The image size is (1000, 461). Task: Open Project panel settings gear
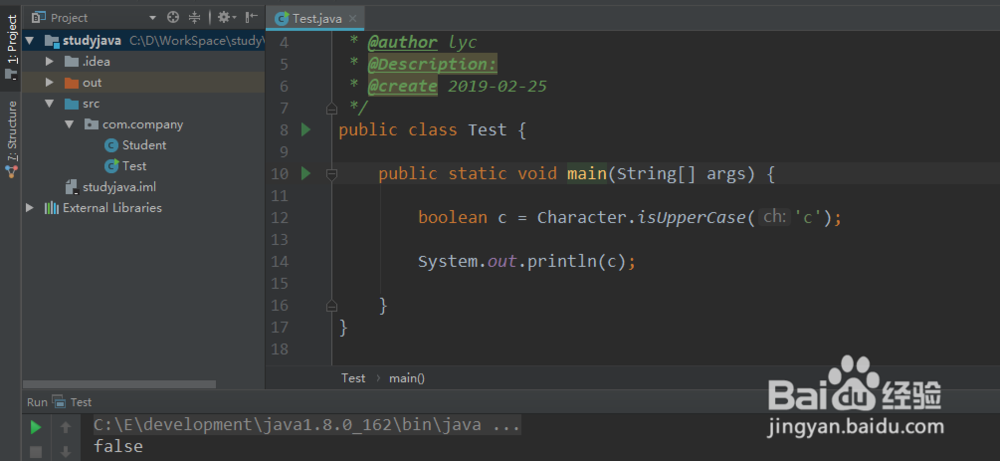point(226,17)
